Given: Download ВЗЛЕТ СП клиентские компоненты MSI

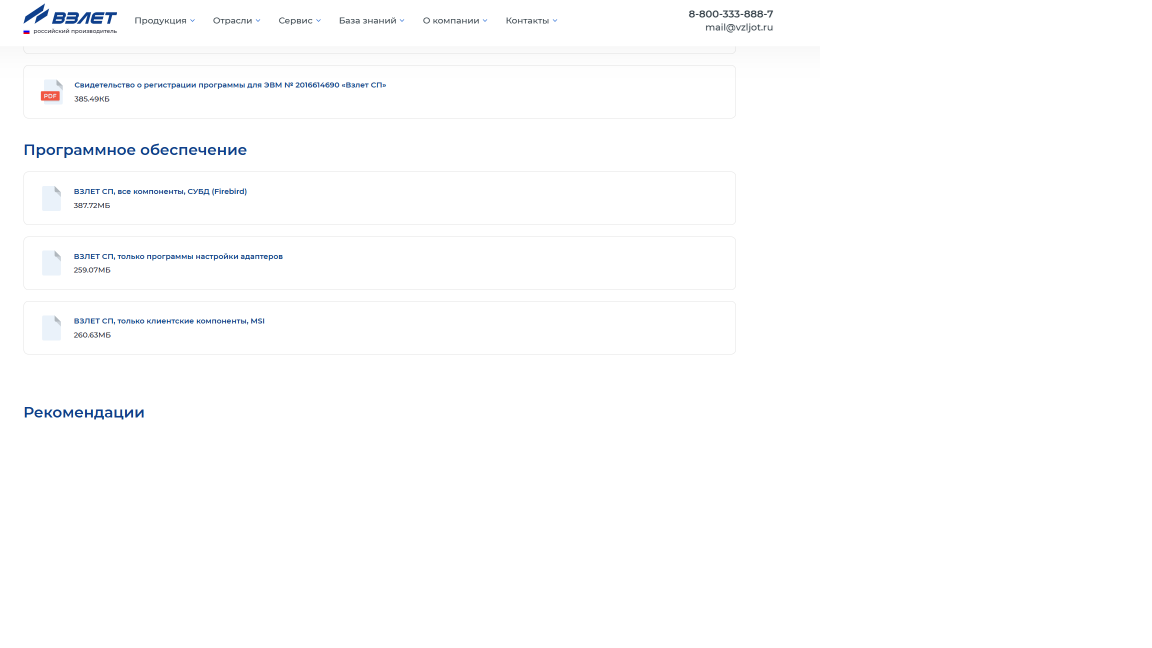Looking at the screenshot, I should click(169, 321).
